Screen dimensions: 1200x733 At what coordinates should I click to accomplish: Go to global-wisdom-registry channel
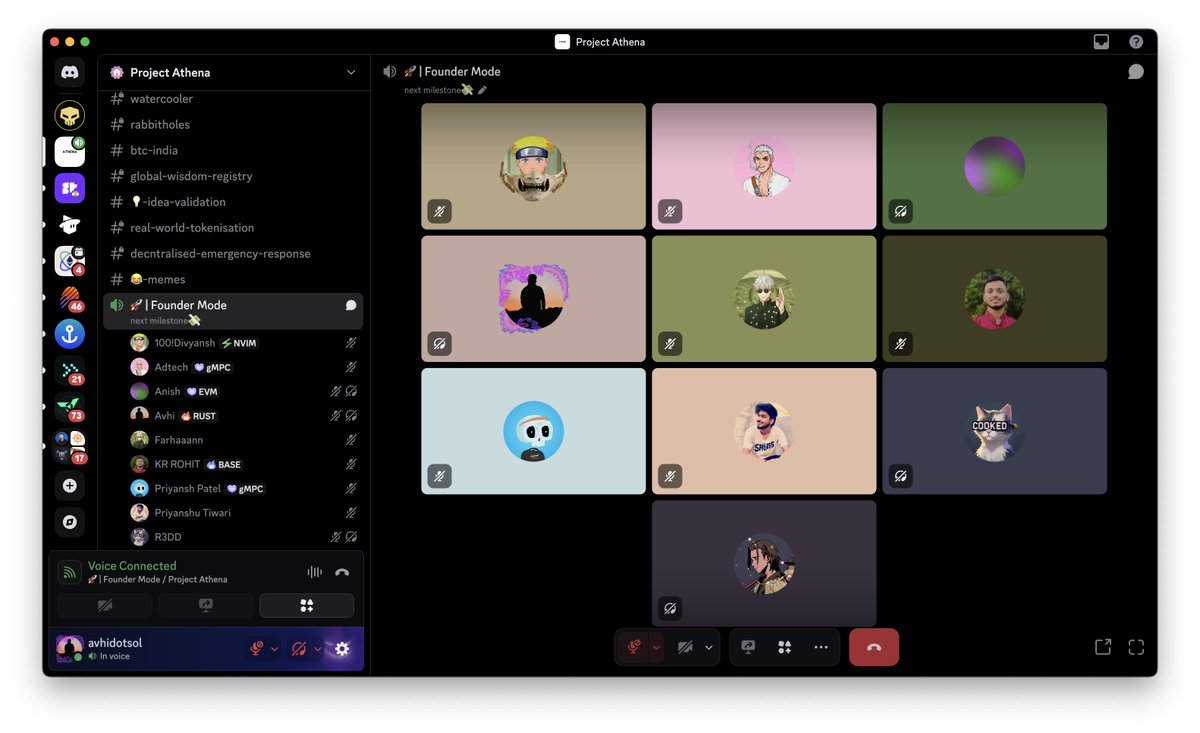[x=234, y=176]
